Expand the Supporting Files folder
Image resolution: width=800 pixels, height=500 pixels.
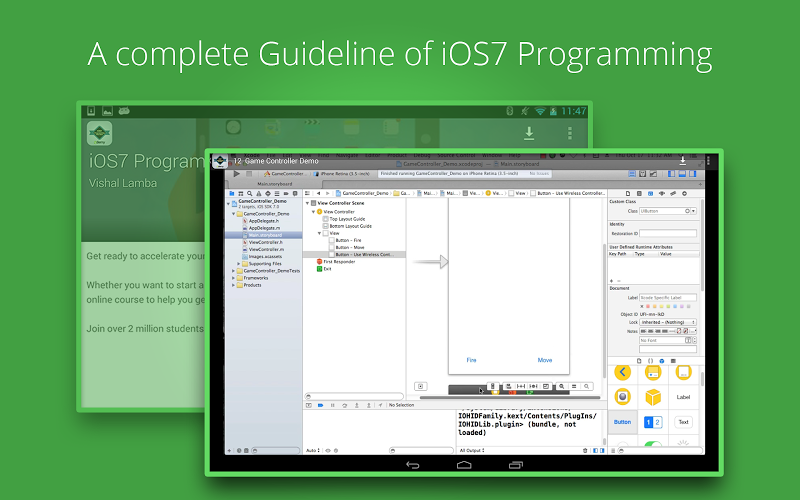tap(238, 264)
